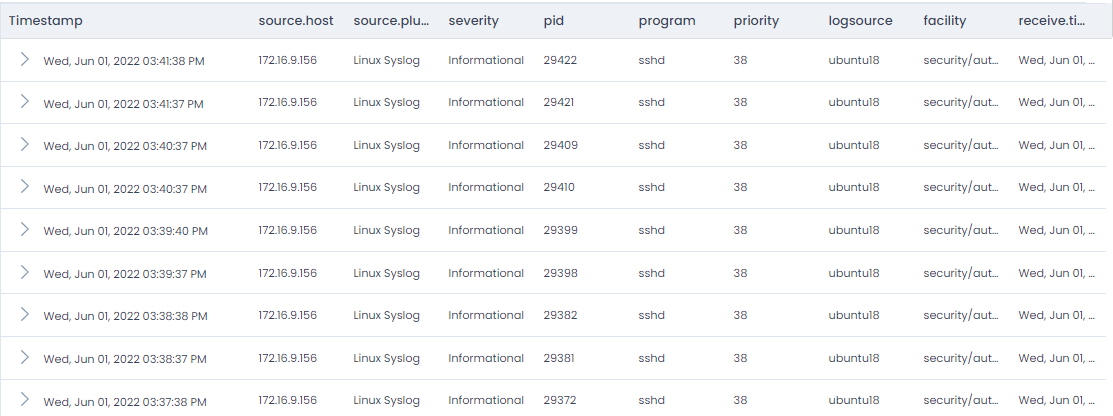Sort by the Timestamp column header

45,21
